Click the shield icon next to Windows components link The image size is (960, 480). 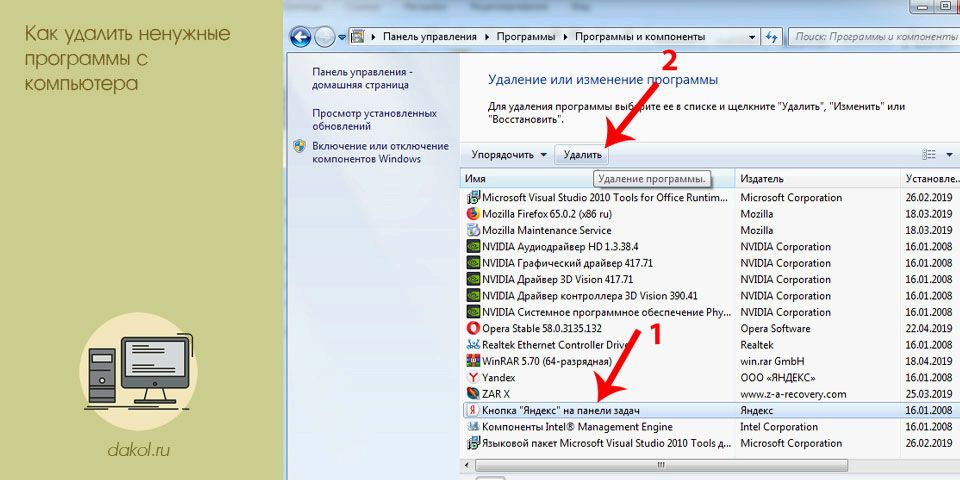pyautogui.click(x=299, y=146)
